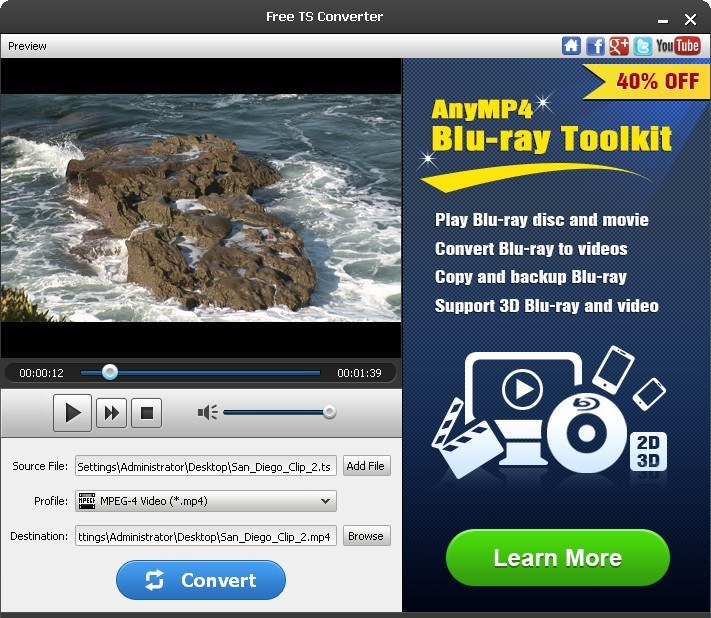Click the total duration 00:01:39

359,373
